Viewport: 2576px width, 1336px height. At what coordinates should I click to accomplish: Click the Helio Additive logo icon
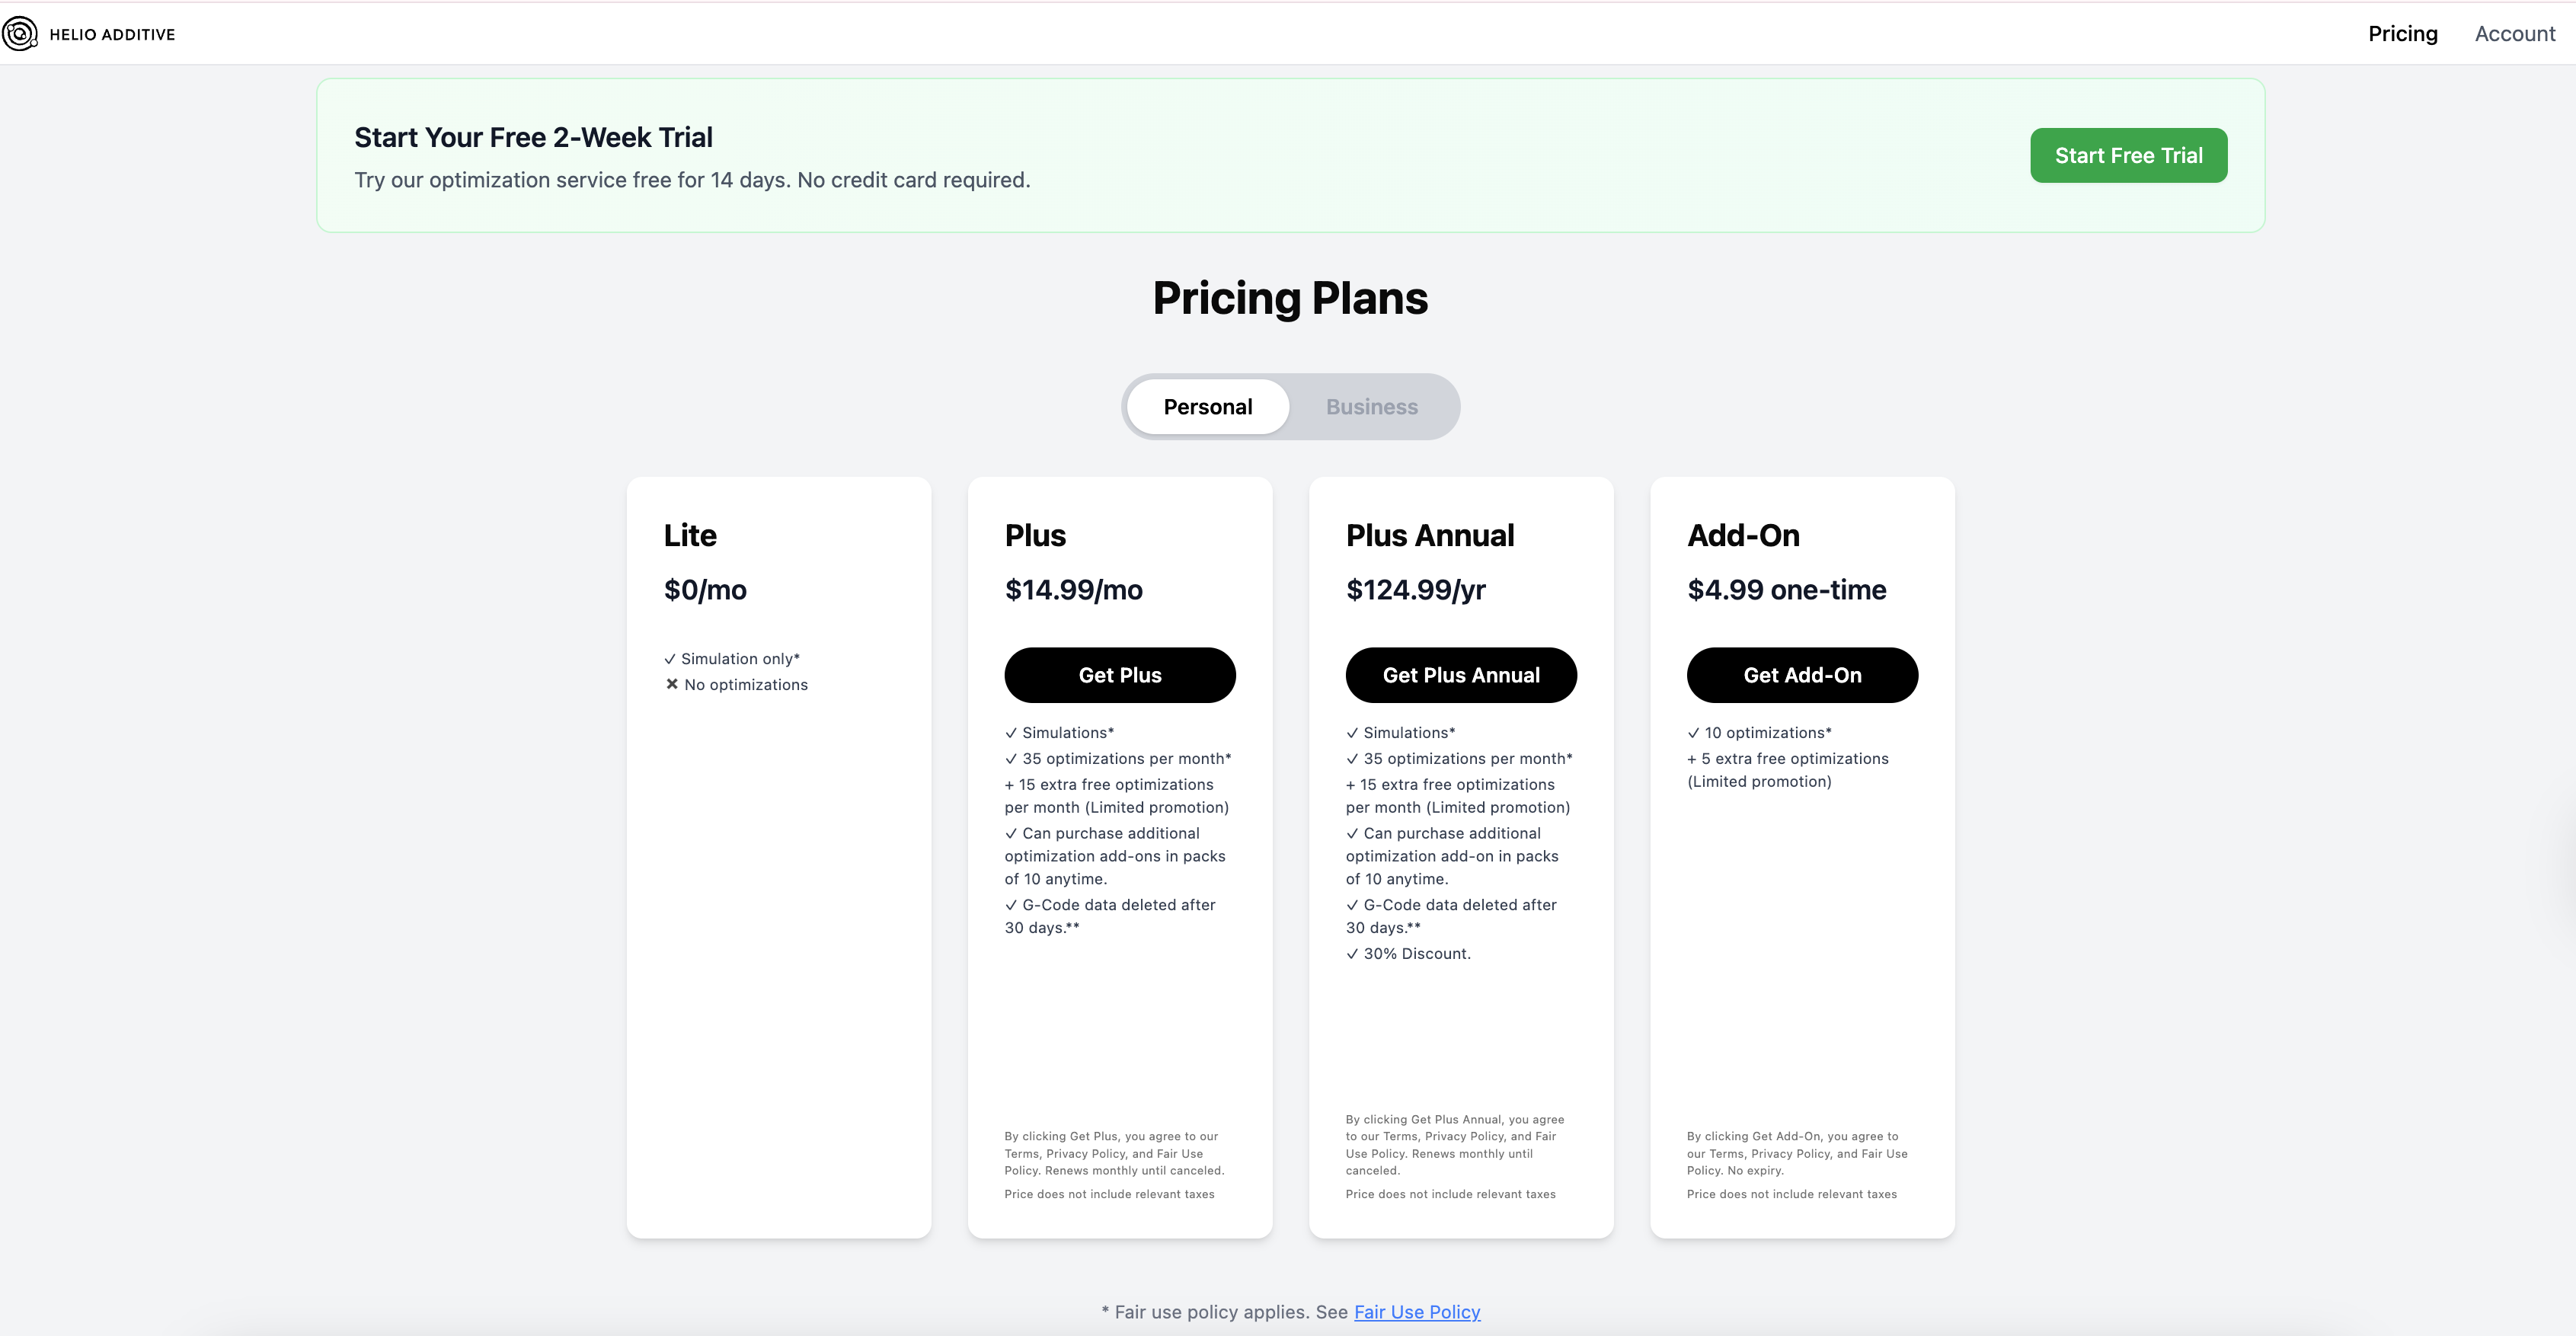tap(21, 33)
